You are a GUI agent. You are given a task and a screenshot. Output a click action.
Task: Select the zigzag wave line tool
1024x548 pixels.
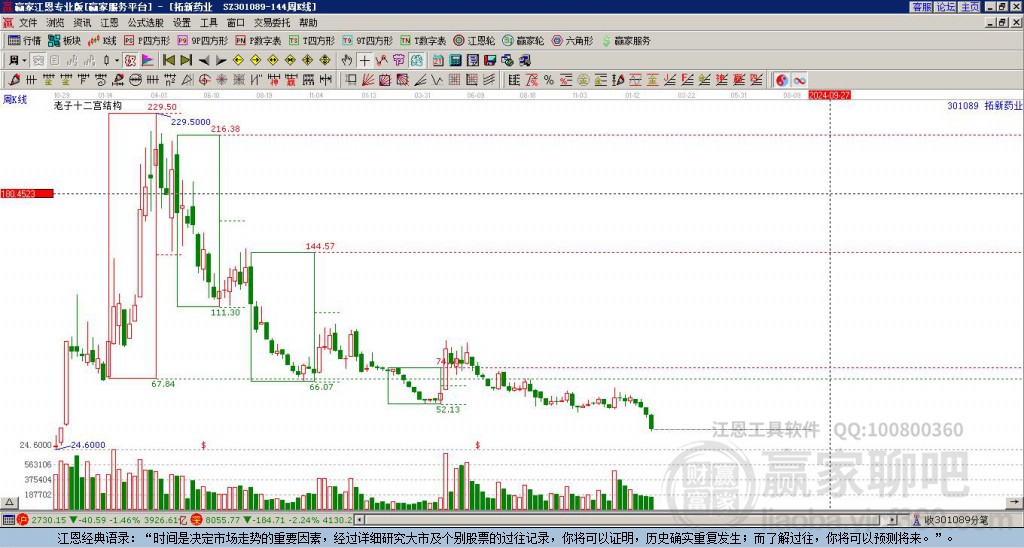tap(437, 80)
